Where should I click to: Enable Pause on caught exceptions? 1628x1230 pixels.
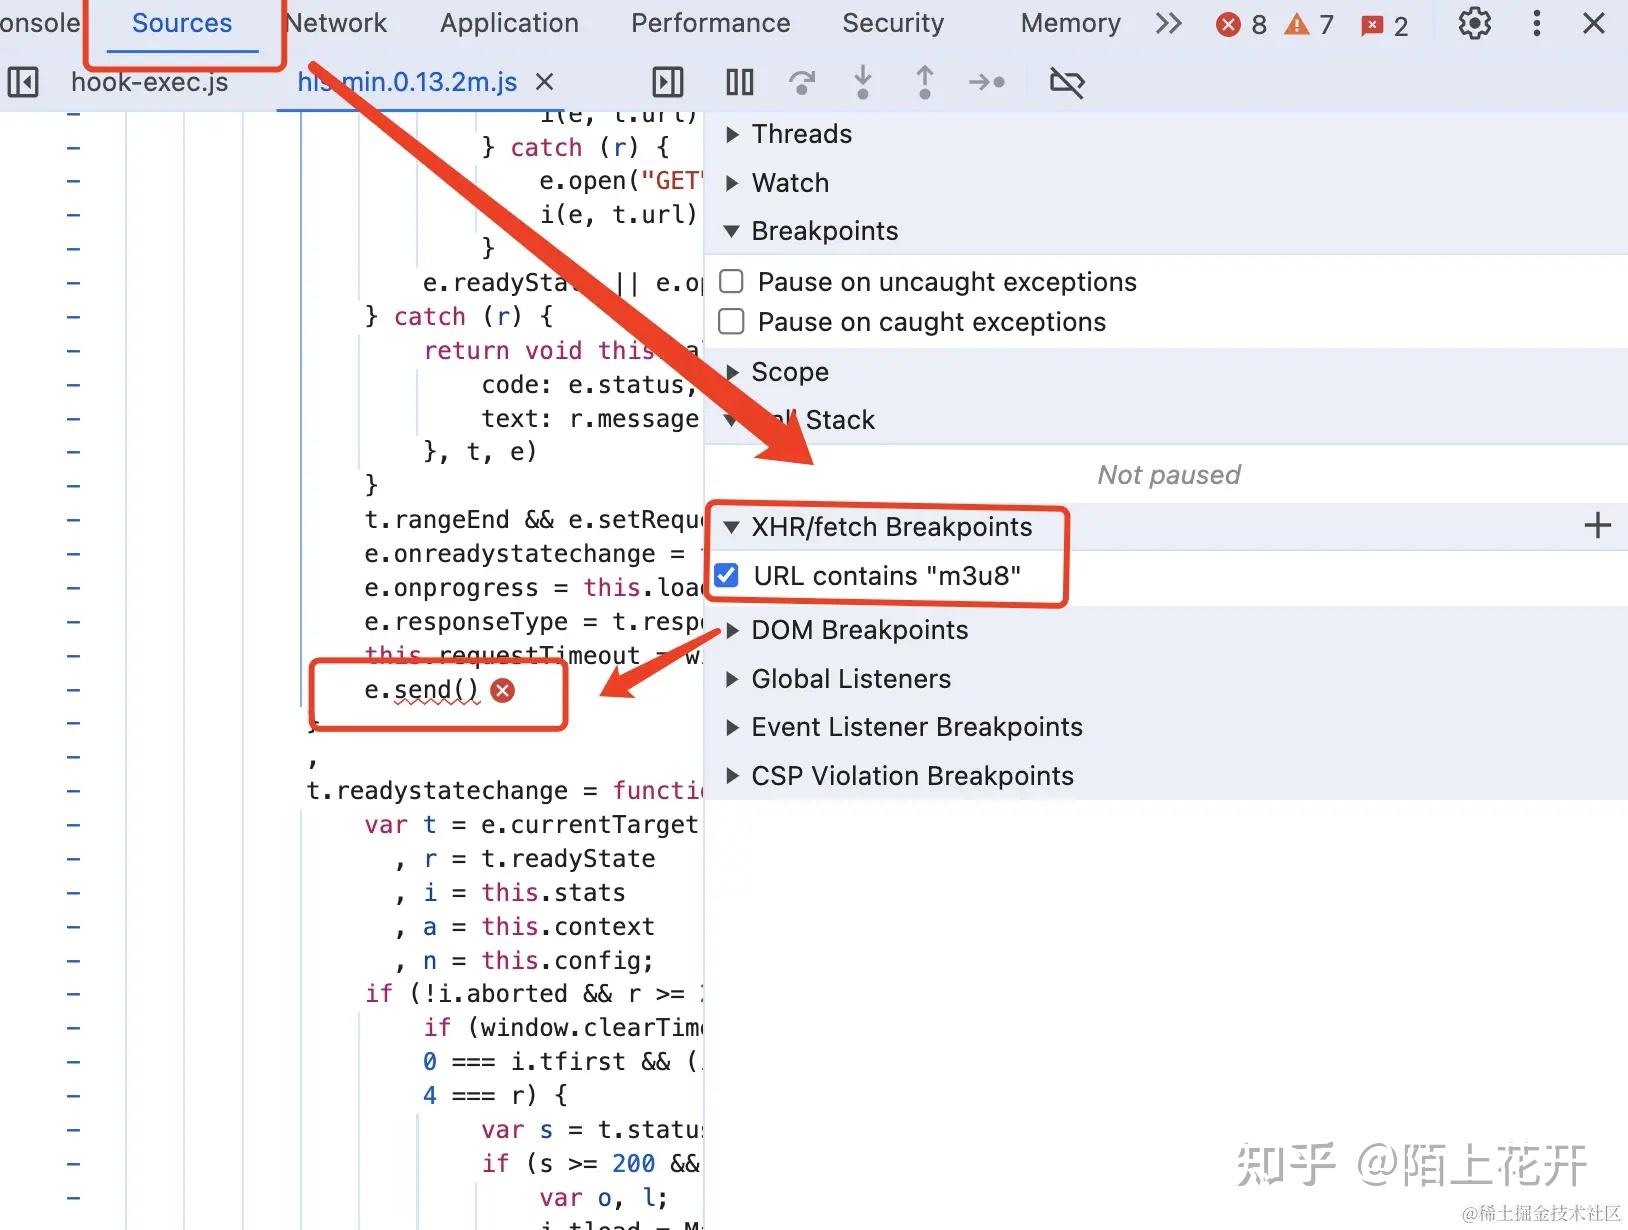(x=731, y=321)
